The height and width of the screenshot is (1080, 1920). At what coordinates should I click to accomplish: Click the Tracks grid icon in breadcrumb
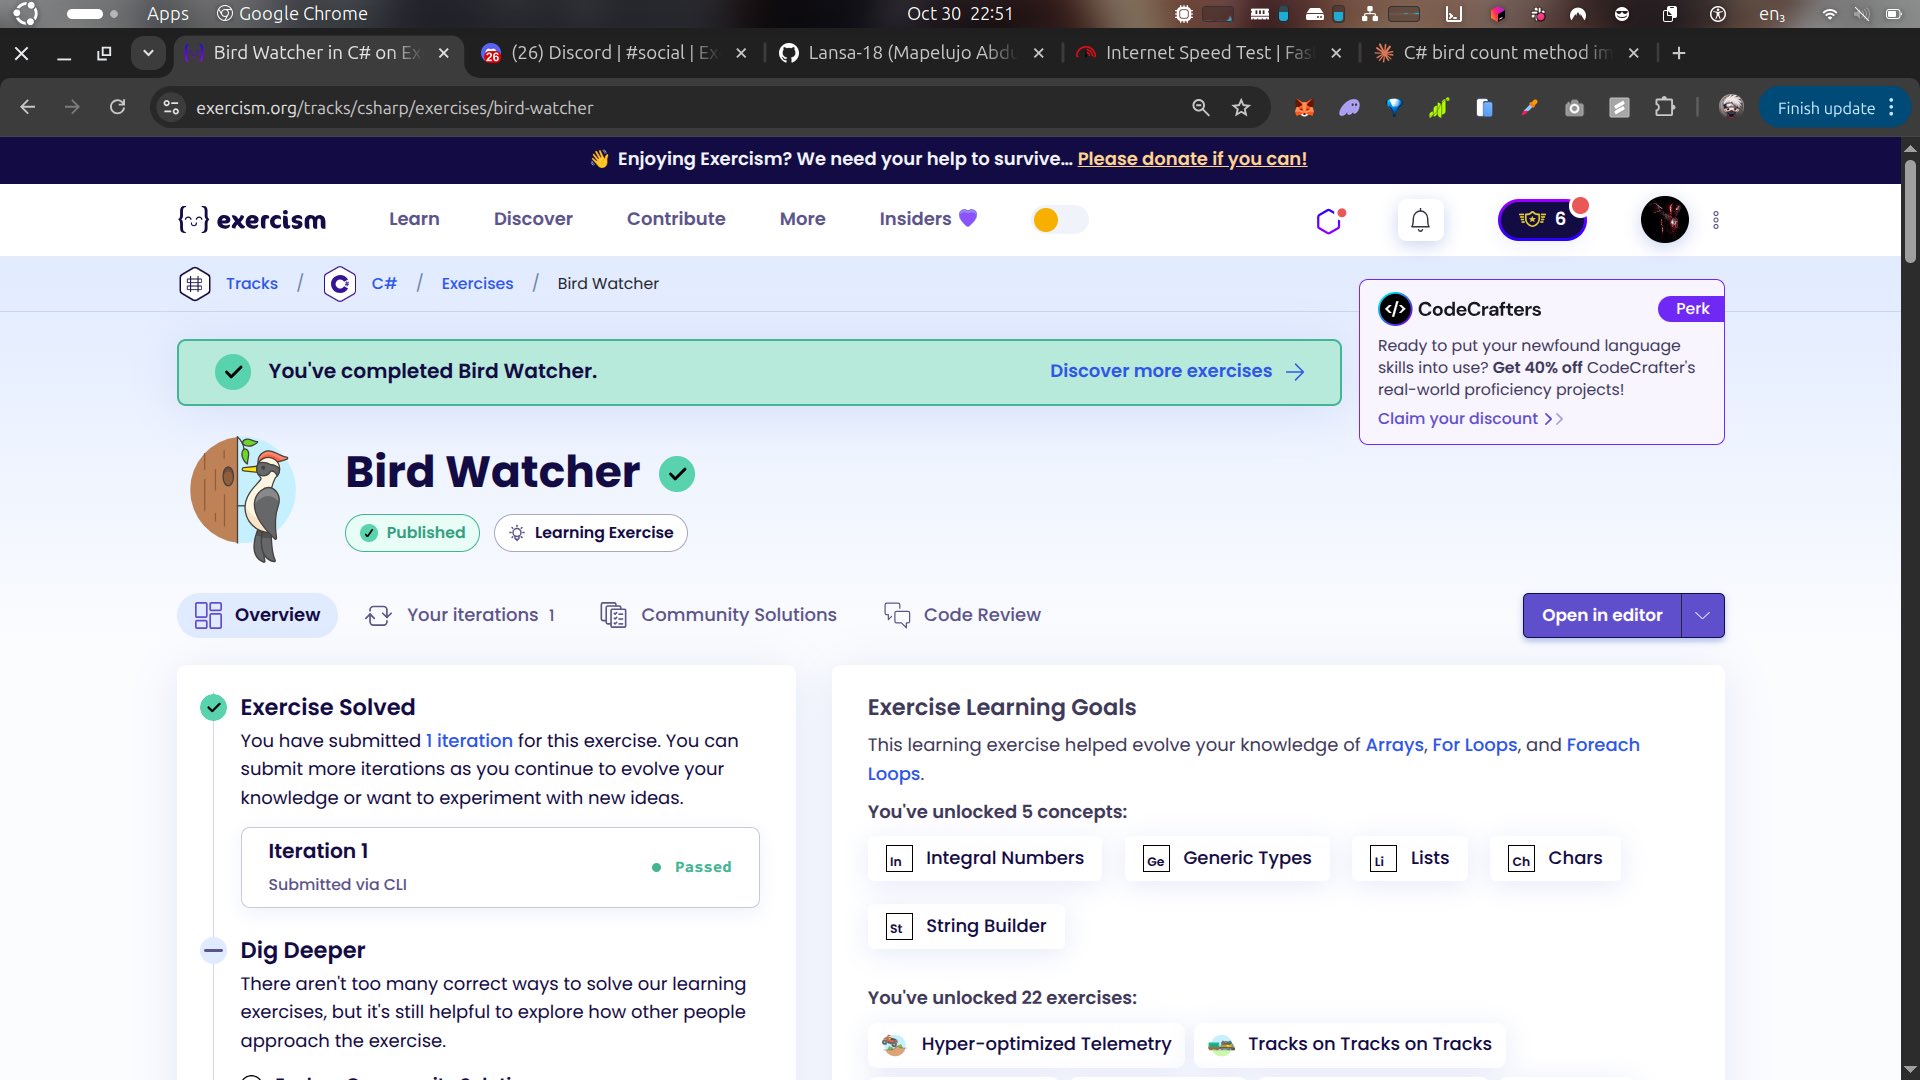(194, 284)
